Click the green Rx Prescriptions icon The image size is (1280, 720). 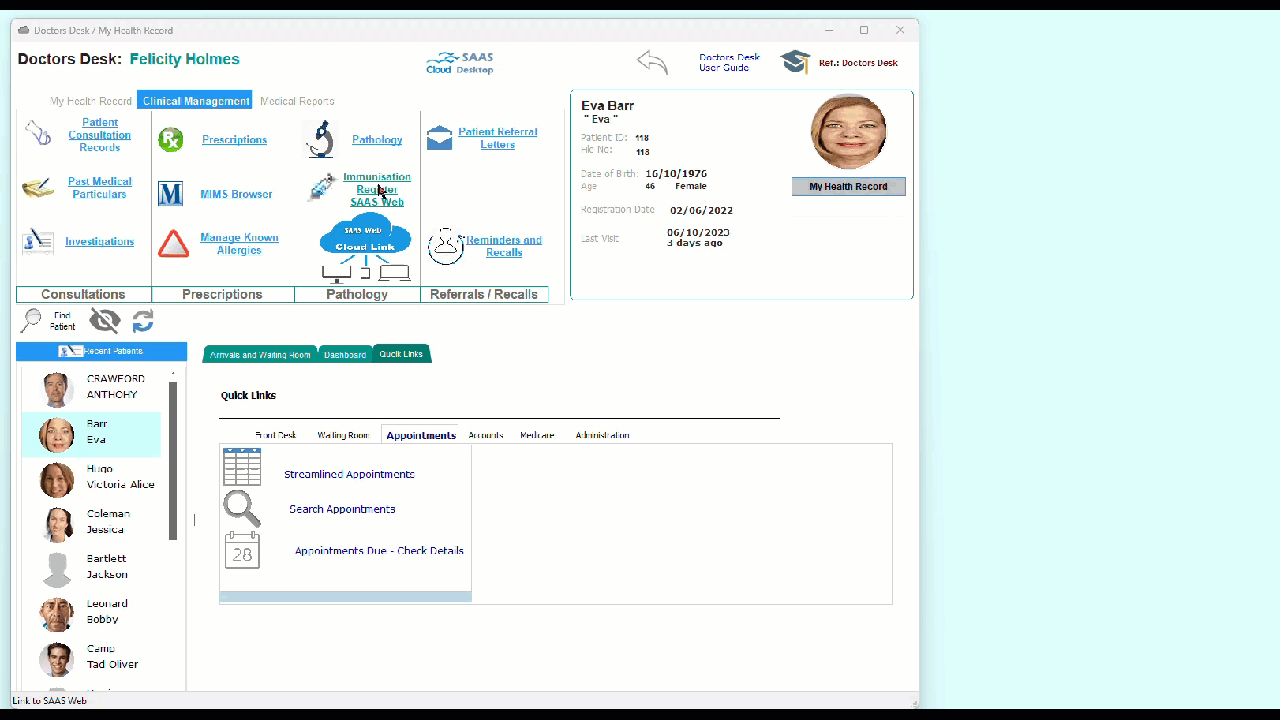pyautogui.click(x=171, y=140)
